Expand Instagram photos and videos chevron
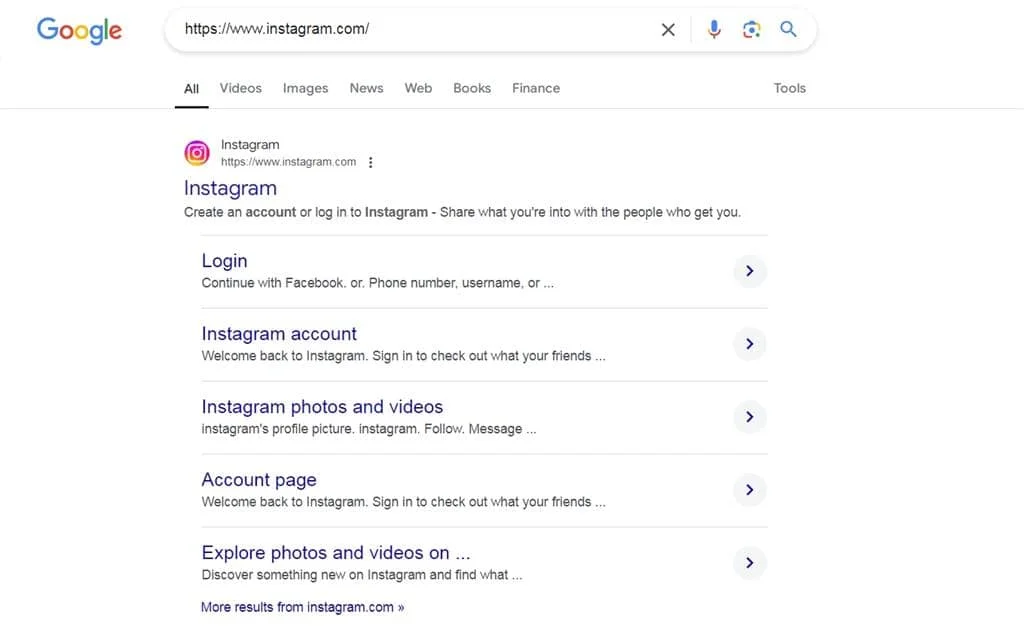 (750, 417)
